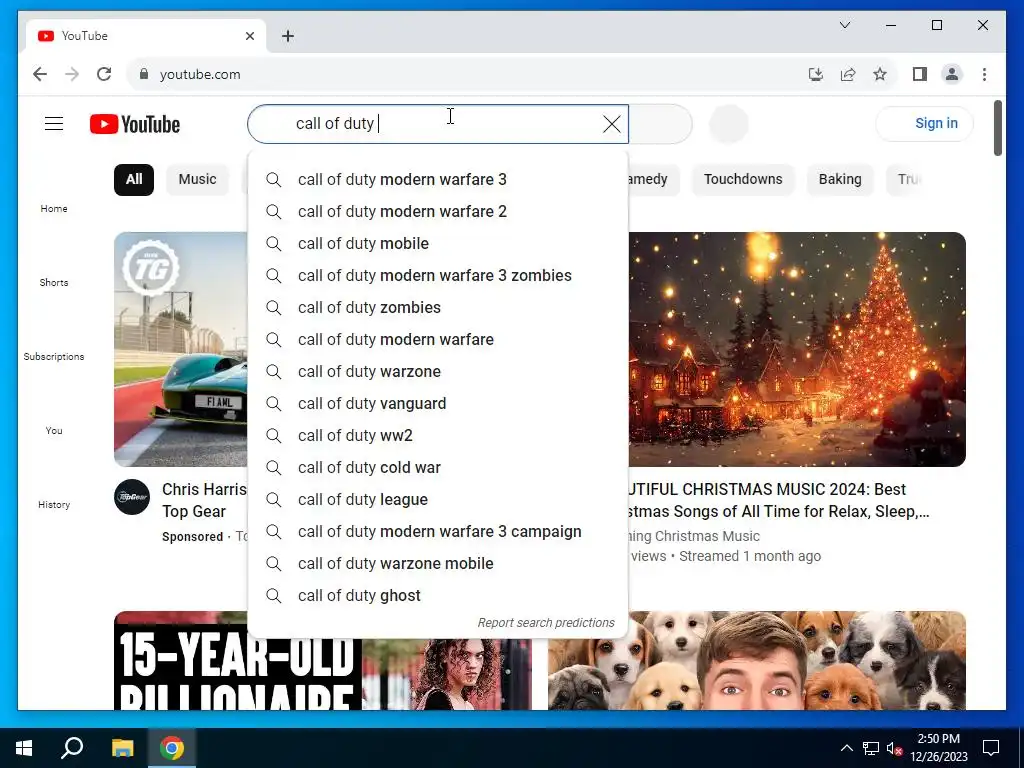Open the Windows notification center
The image size is (1024, 768).
(991, 748)
